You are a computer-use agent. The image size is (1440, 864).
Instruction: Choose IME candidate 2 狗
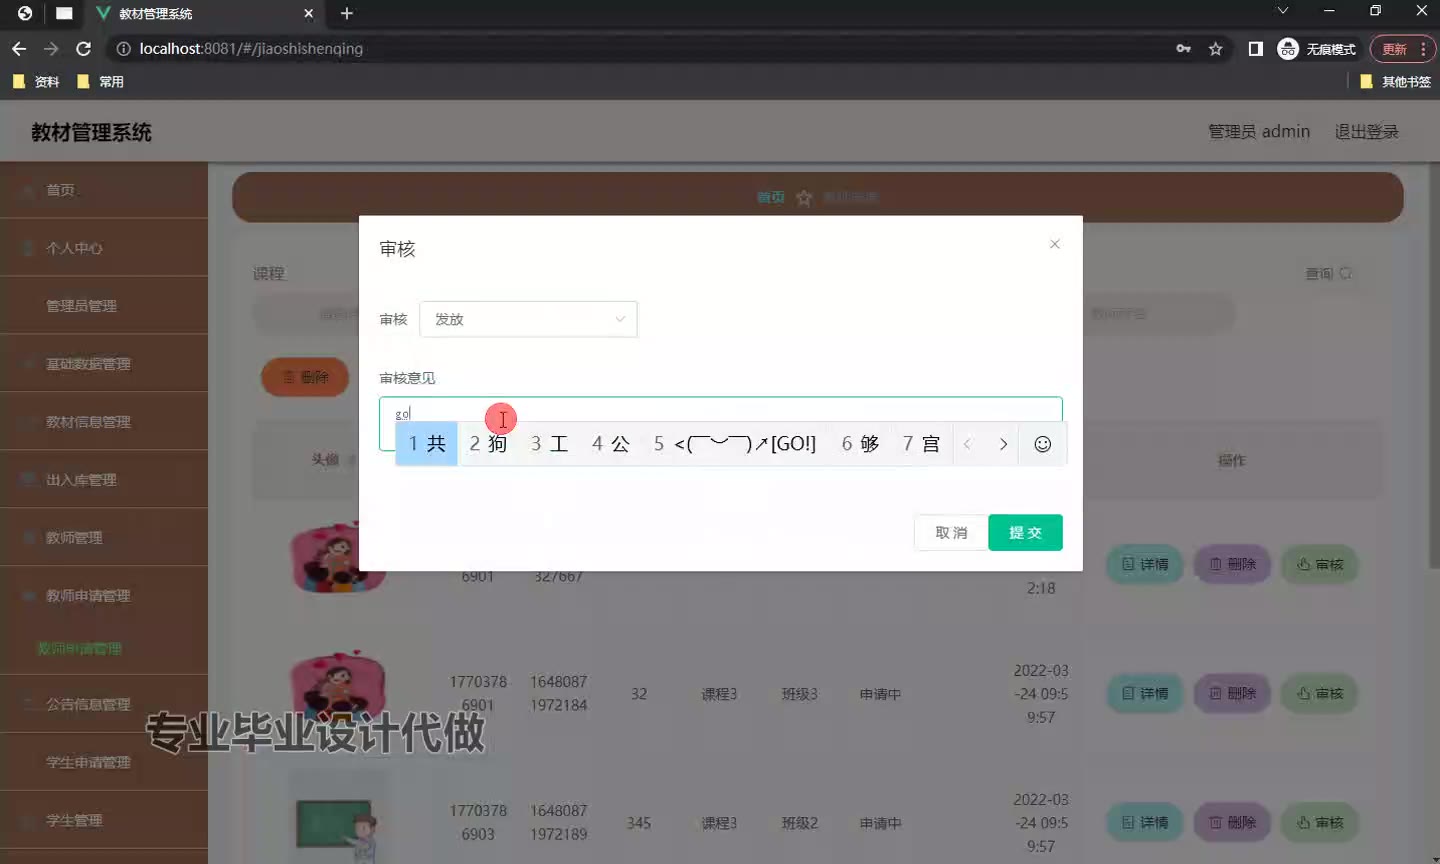pyautogui.click(x=488, y=444)
